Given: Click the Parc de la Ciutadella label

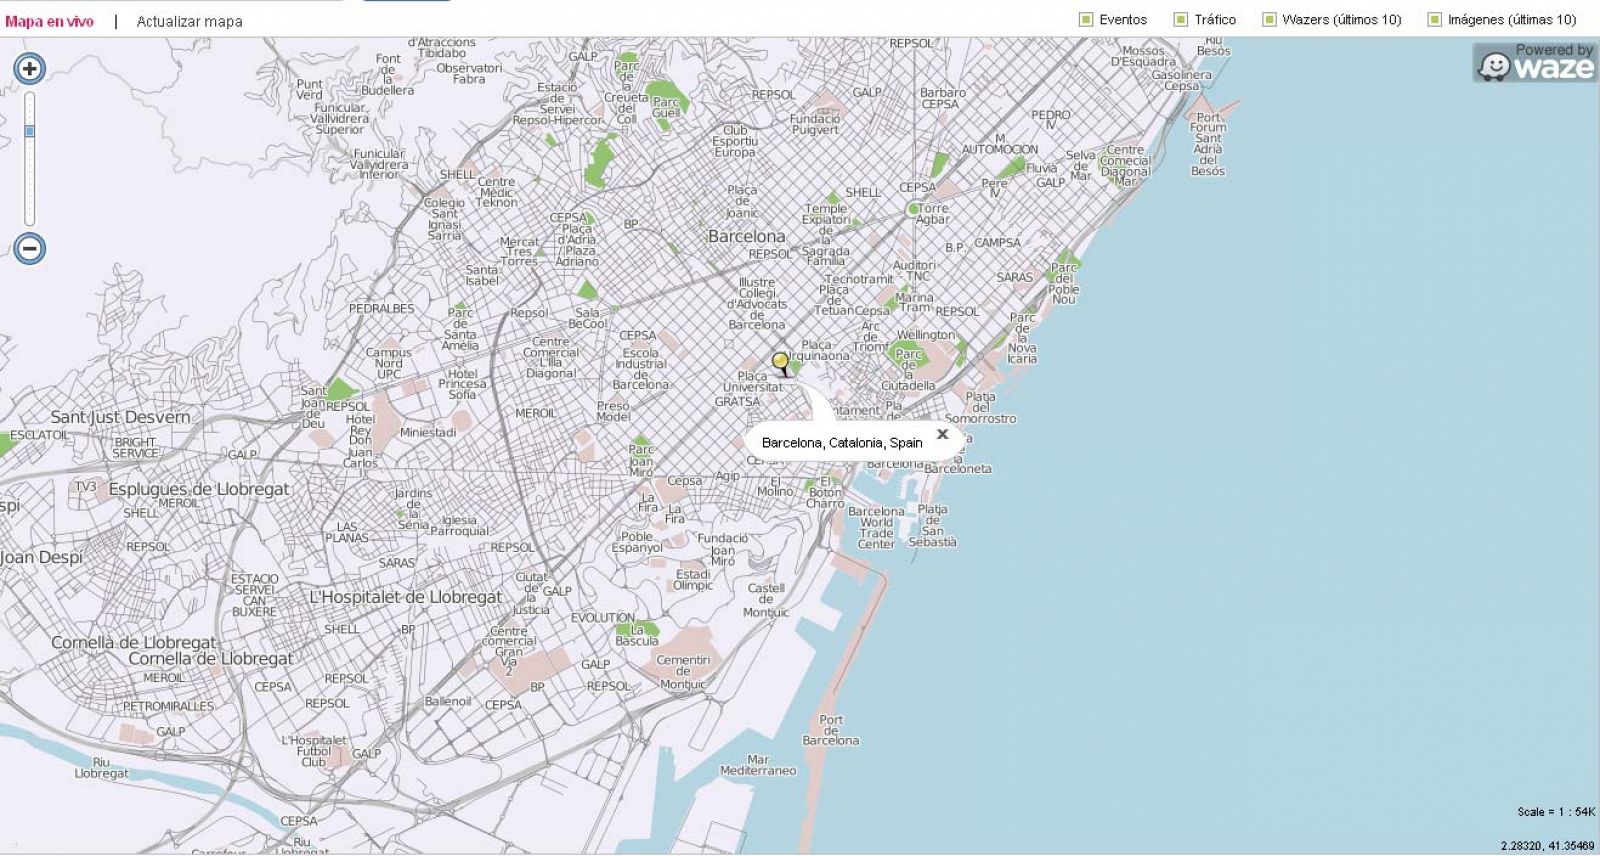Looking at the screenshot, I should (x=908, y=369).
